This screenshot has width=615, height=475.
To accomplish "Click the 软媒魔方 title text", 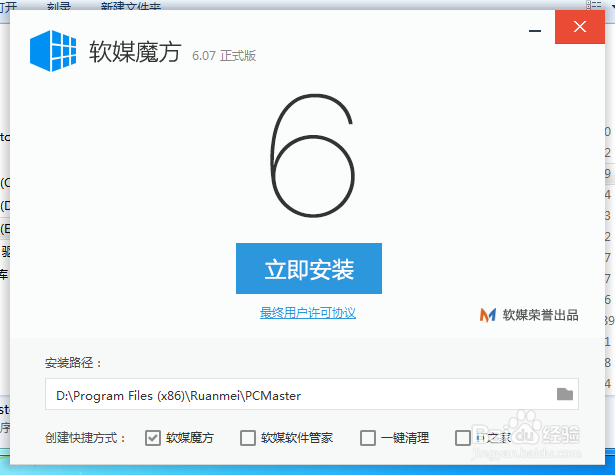I will coord(135,52).
